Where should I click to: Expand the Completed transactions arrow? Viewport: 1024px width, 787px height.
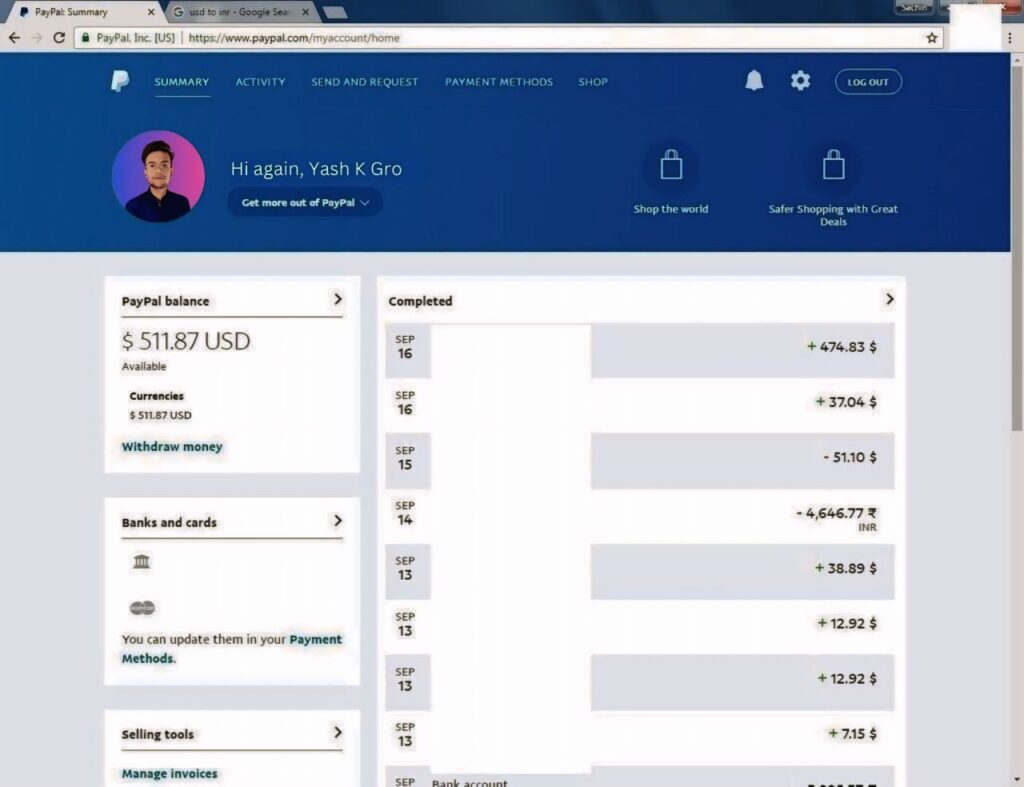click(889, 299)
